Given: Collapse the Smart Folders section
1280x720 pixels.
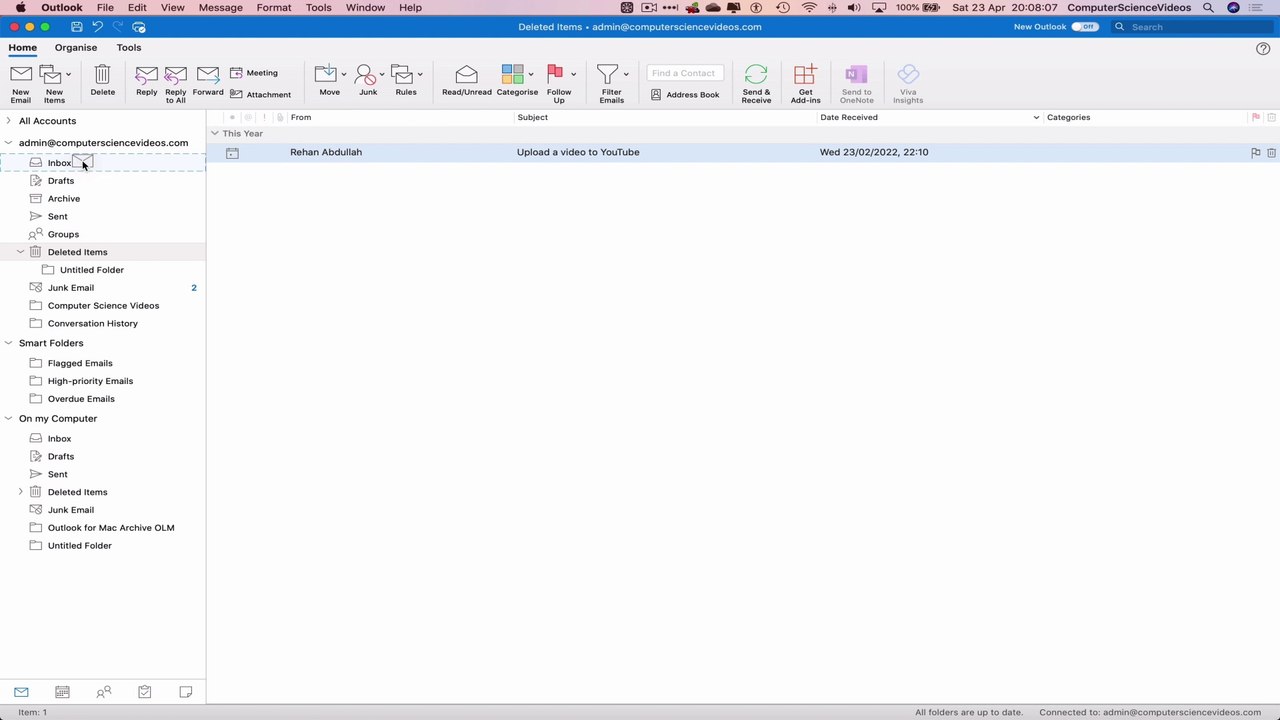Looking at the screenshot, I should pos(9,343).
